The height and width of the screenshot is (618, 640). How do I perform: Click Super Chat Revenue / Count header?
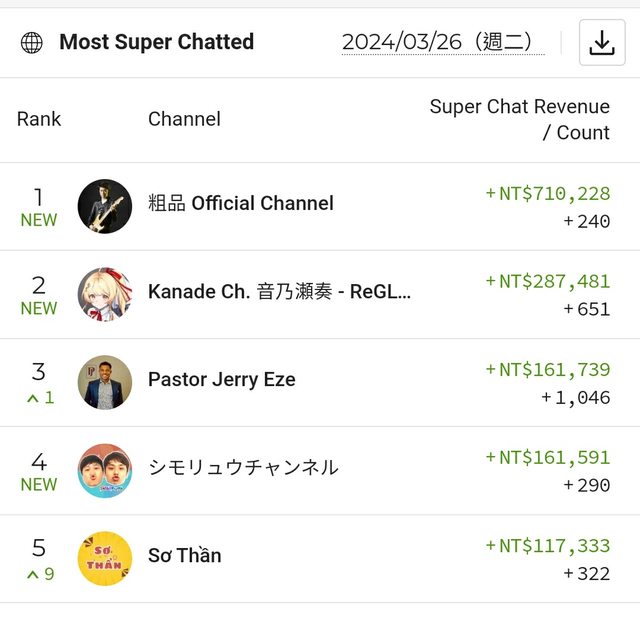[x=519, y=120]
